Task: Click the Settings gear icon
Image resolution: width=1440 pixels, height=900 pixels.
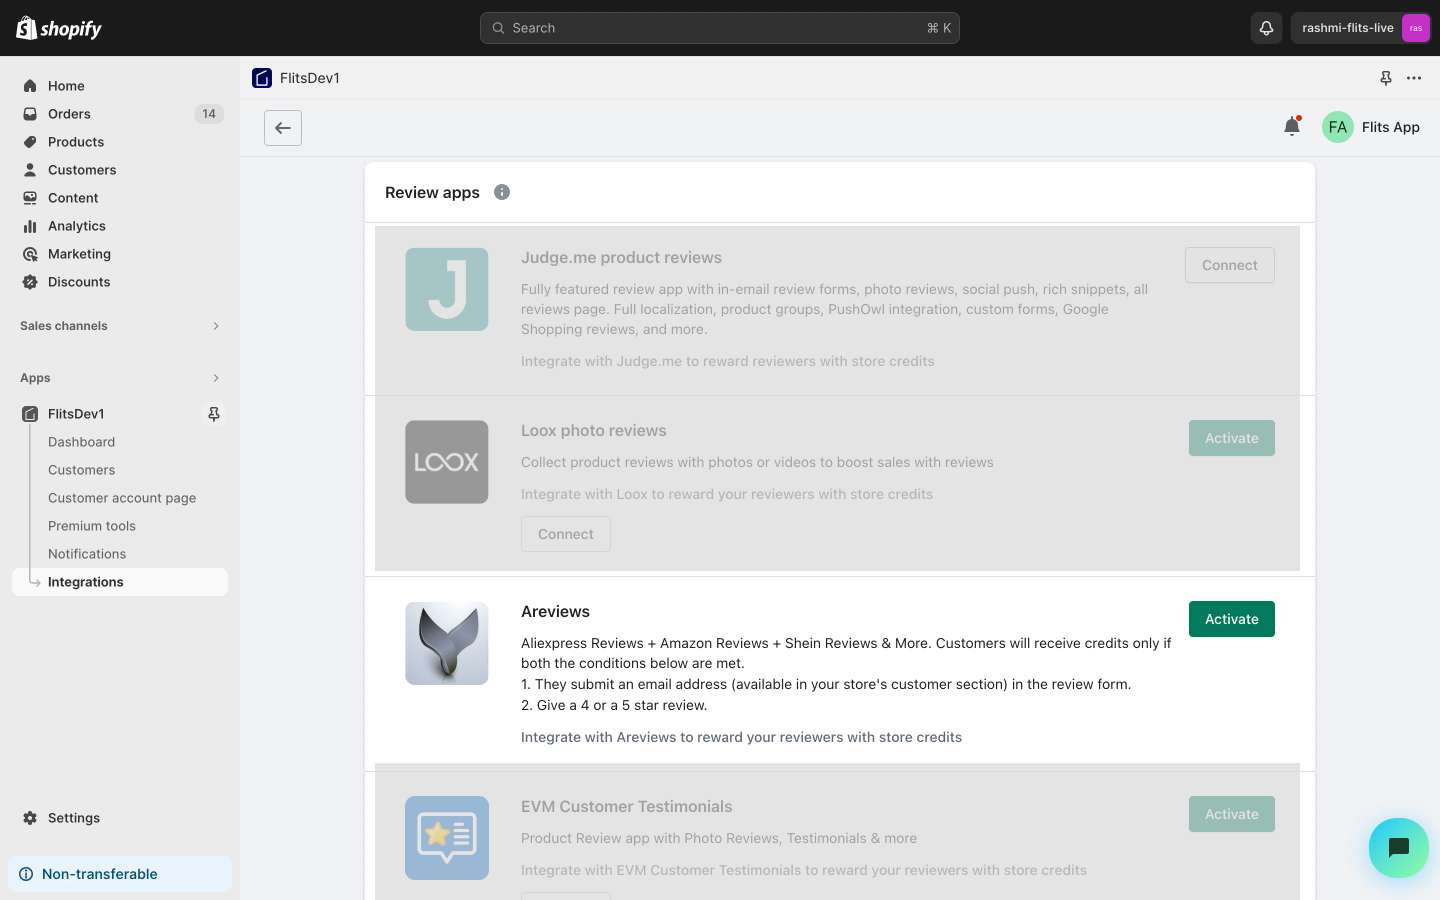Action: pos(30,818)
